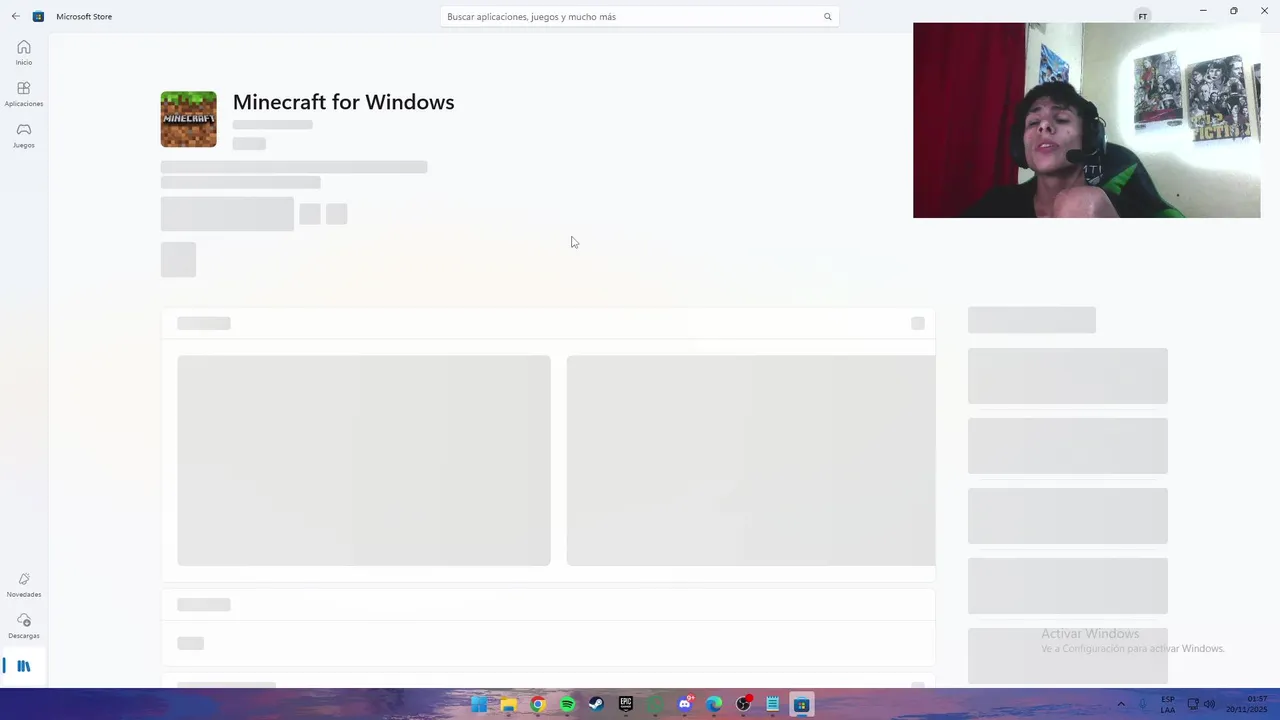Open the Notepad taskbar icon

coord(773,705)
